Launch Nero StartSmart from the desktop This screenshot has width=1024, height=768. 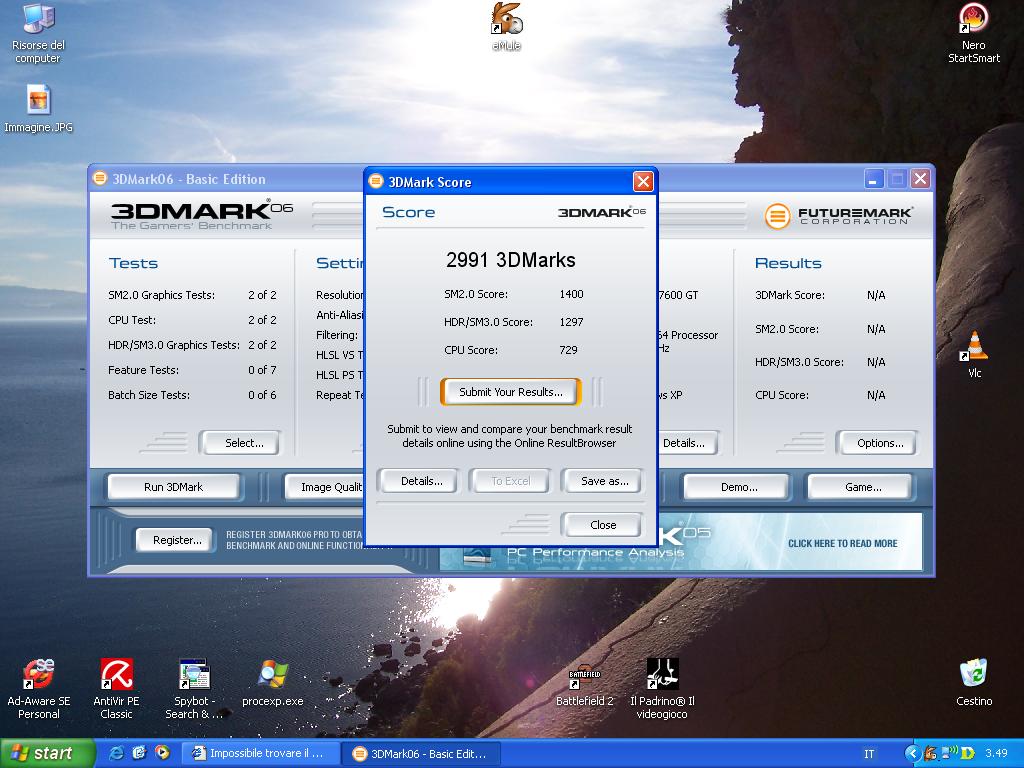click(974, 33)
